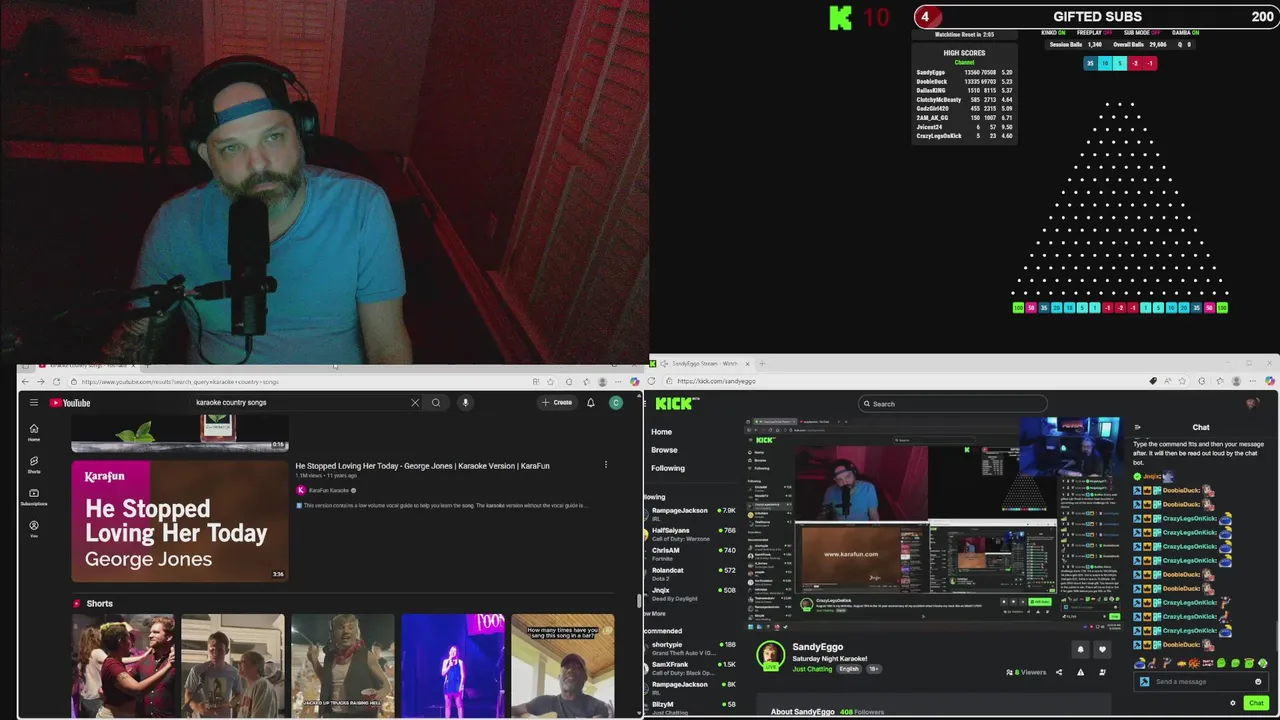The image size is (1280, 720).
Task: Open the emote picker in Kick chat
Action: [1258, 682]
